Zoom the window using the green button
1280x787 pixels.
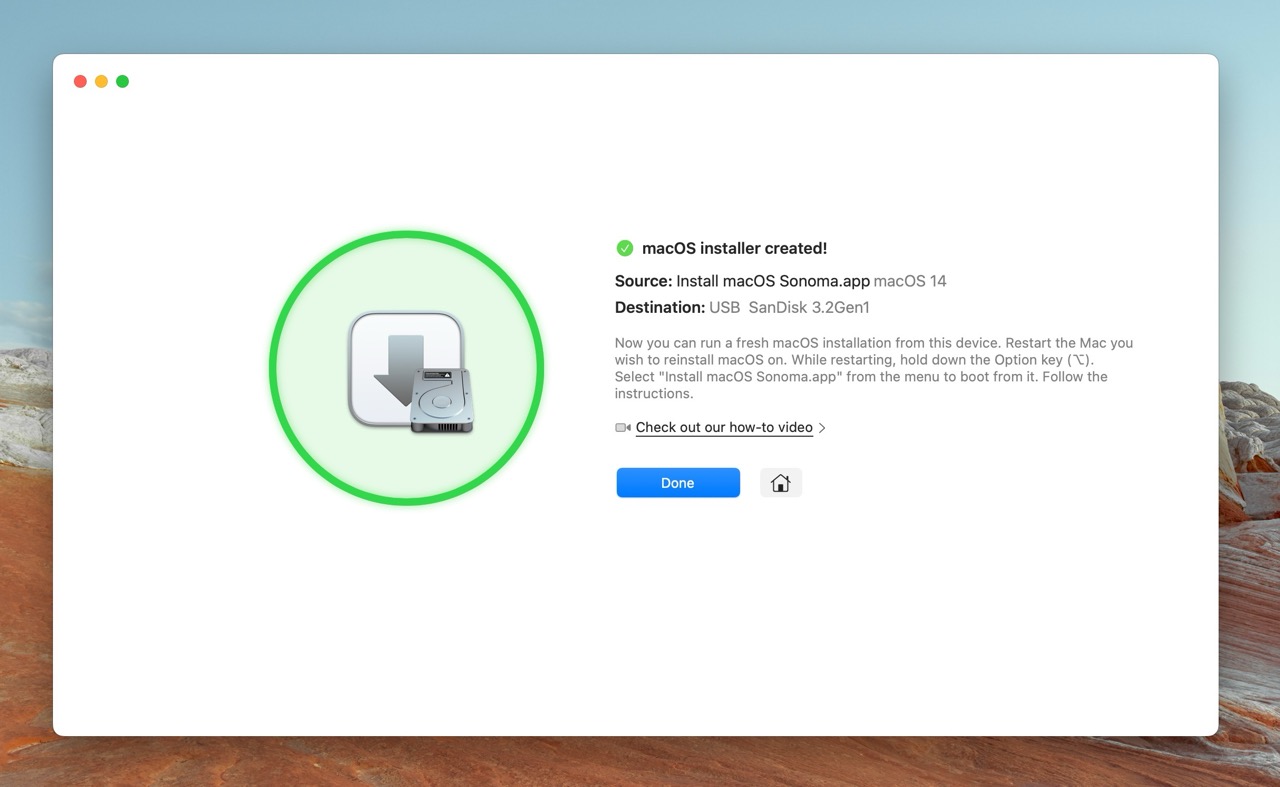click(x=122, y=81)
